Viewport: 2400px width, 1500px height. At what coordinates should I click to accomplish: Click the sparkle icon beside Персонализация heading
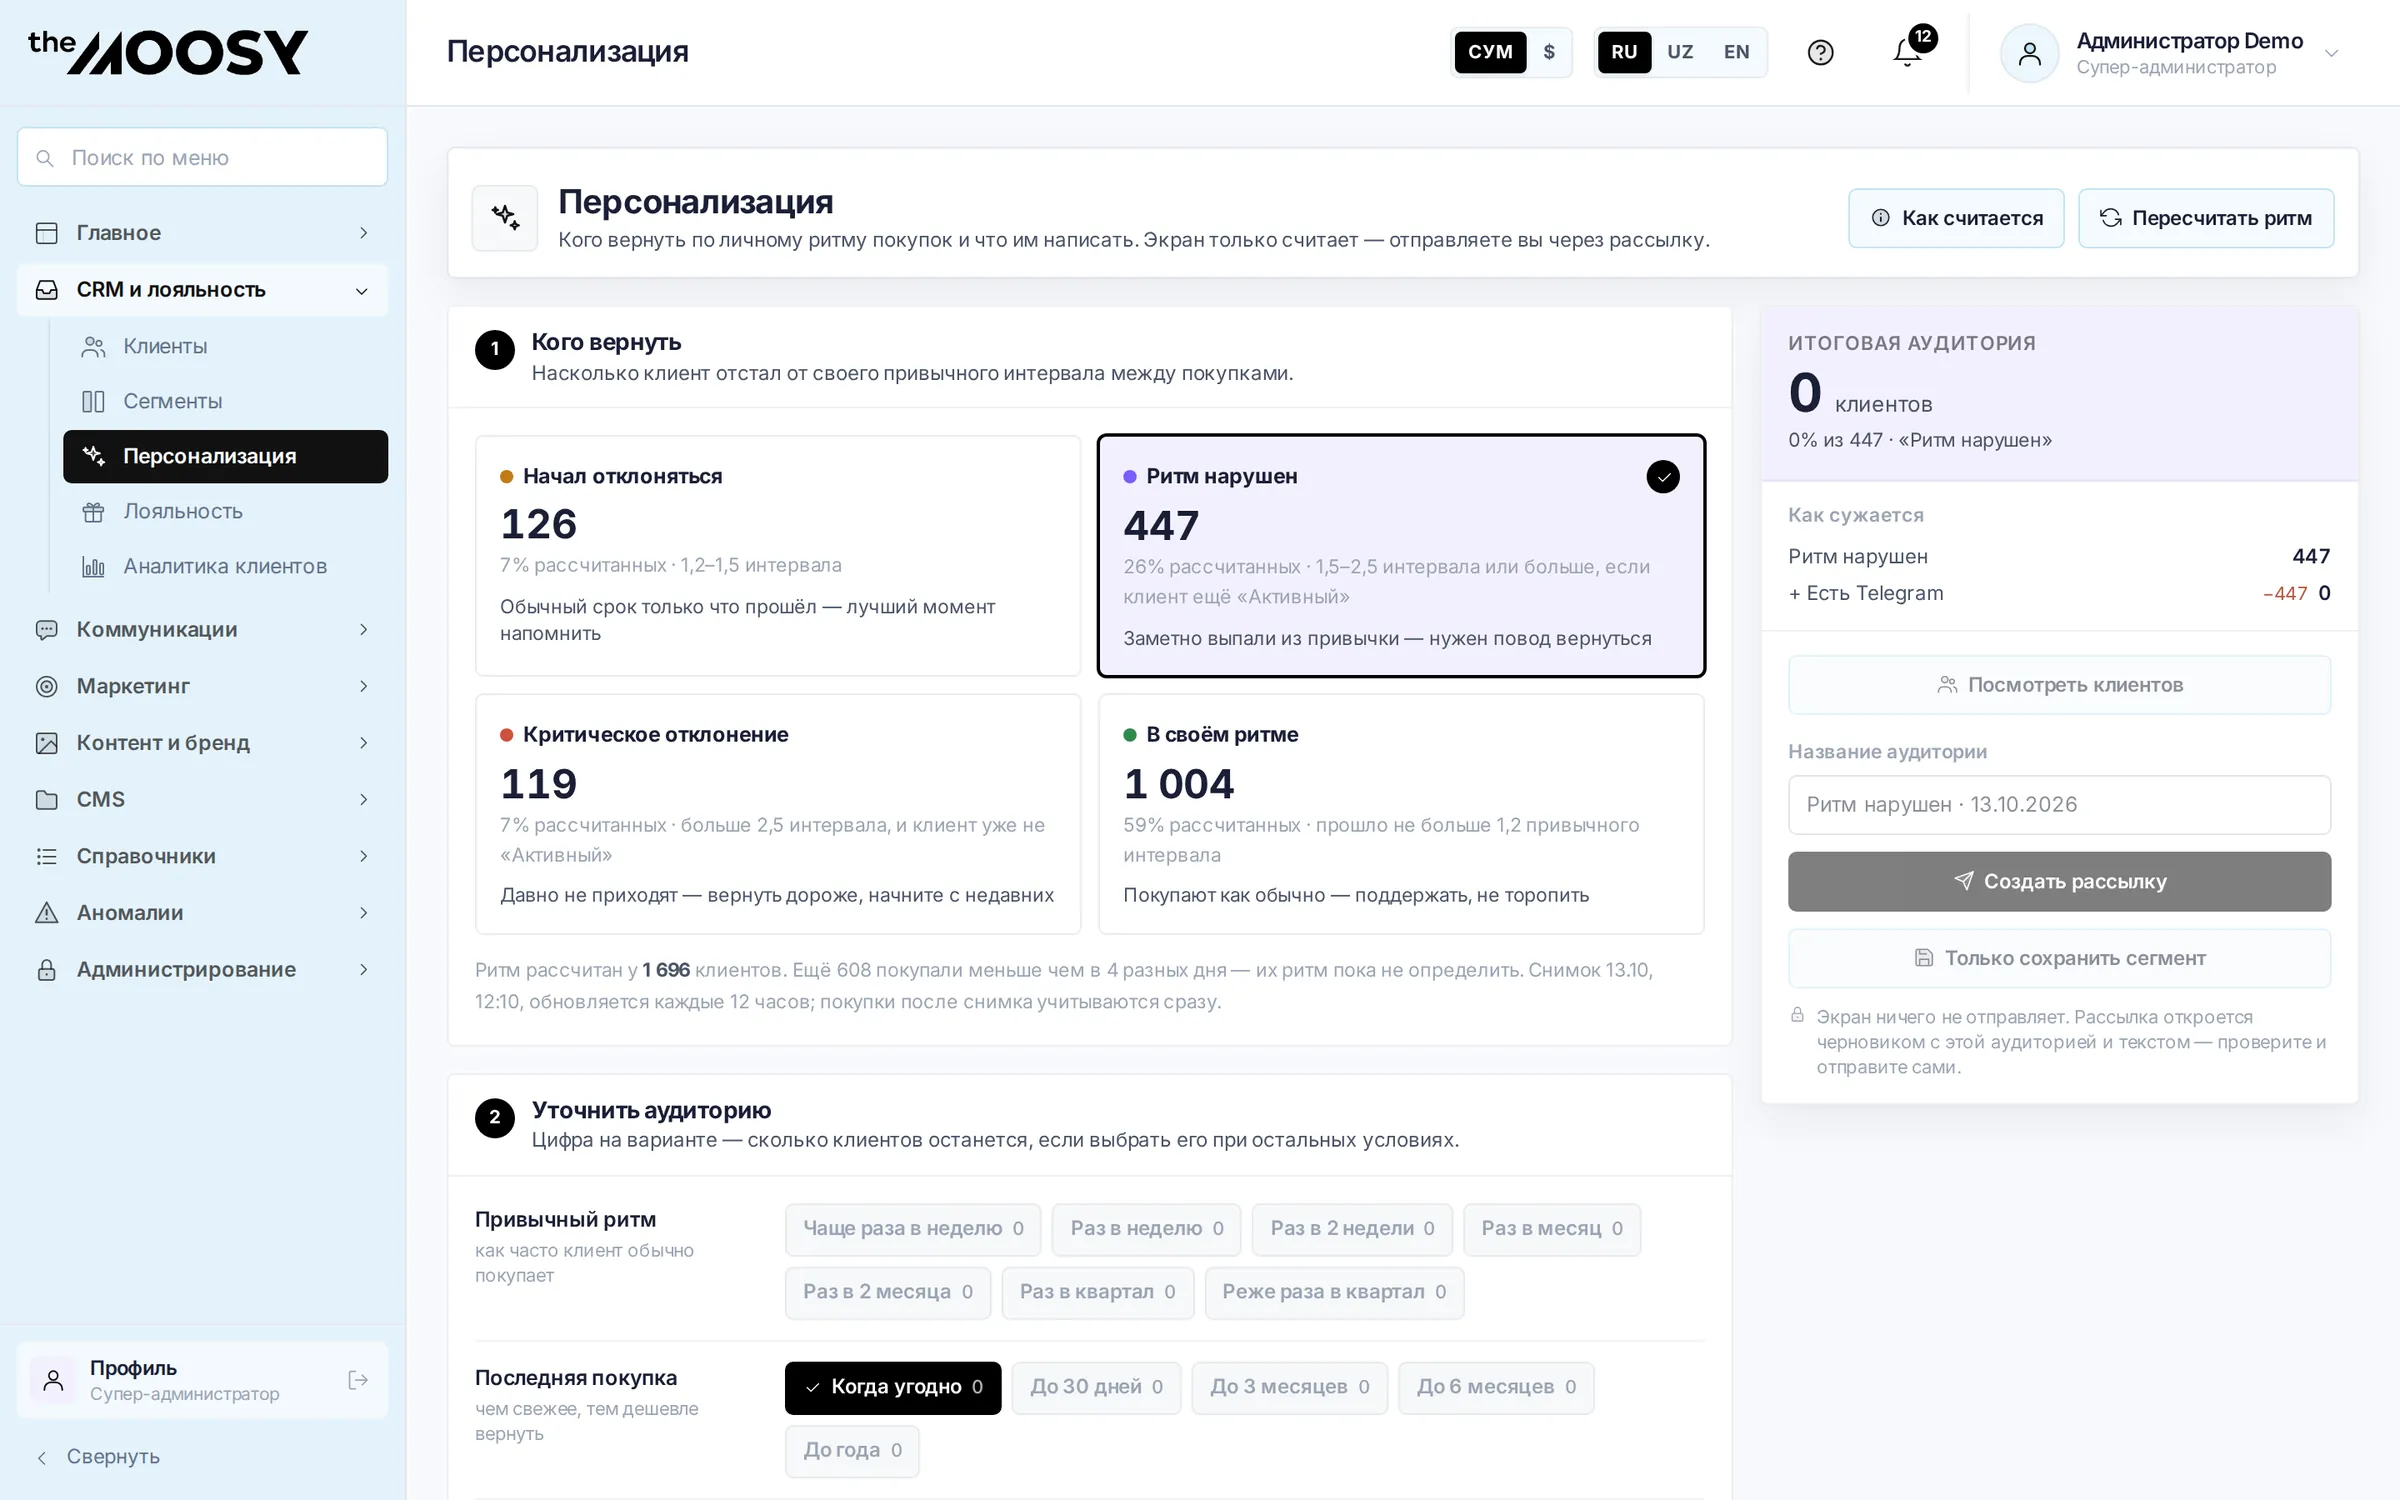click(505, 217)
